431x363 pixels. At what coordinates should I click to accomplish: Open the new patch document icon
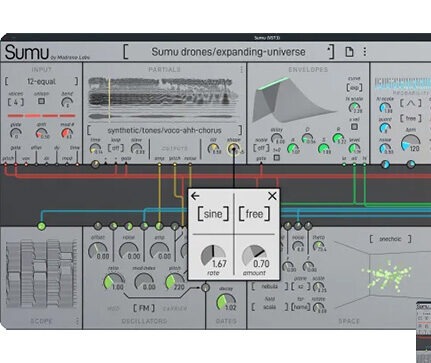(x=349, y=52)
